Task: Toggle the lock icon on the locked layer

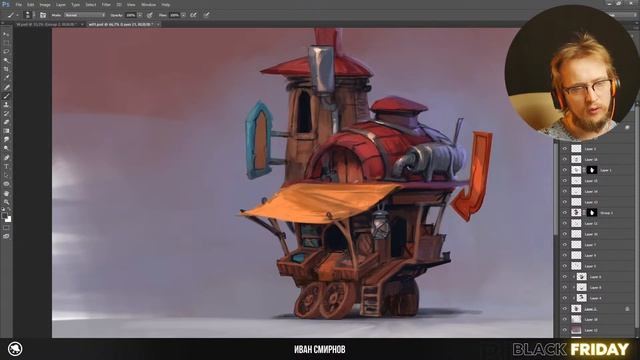Action: [x=627, y=309]
